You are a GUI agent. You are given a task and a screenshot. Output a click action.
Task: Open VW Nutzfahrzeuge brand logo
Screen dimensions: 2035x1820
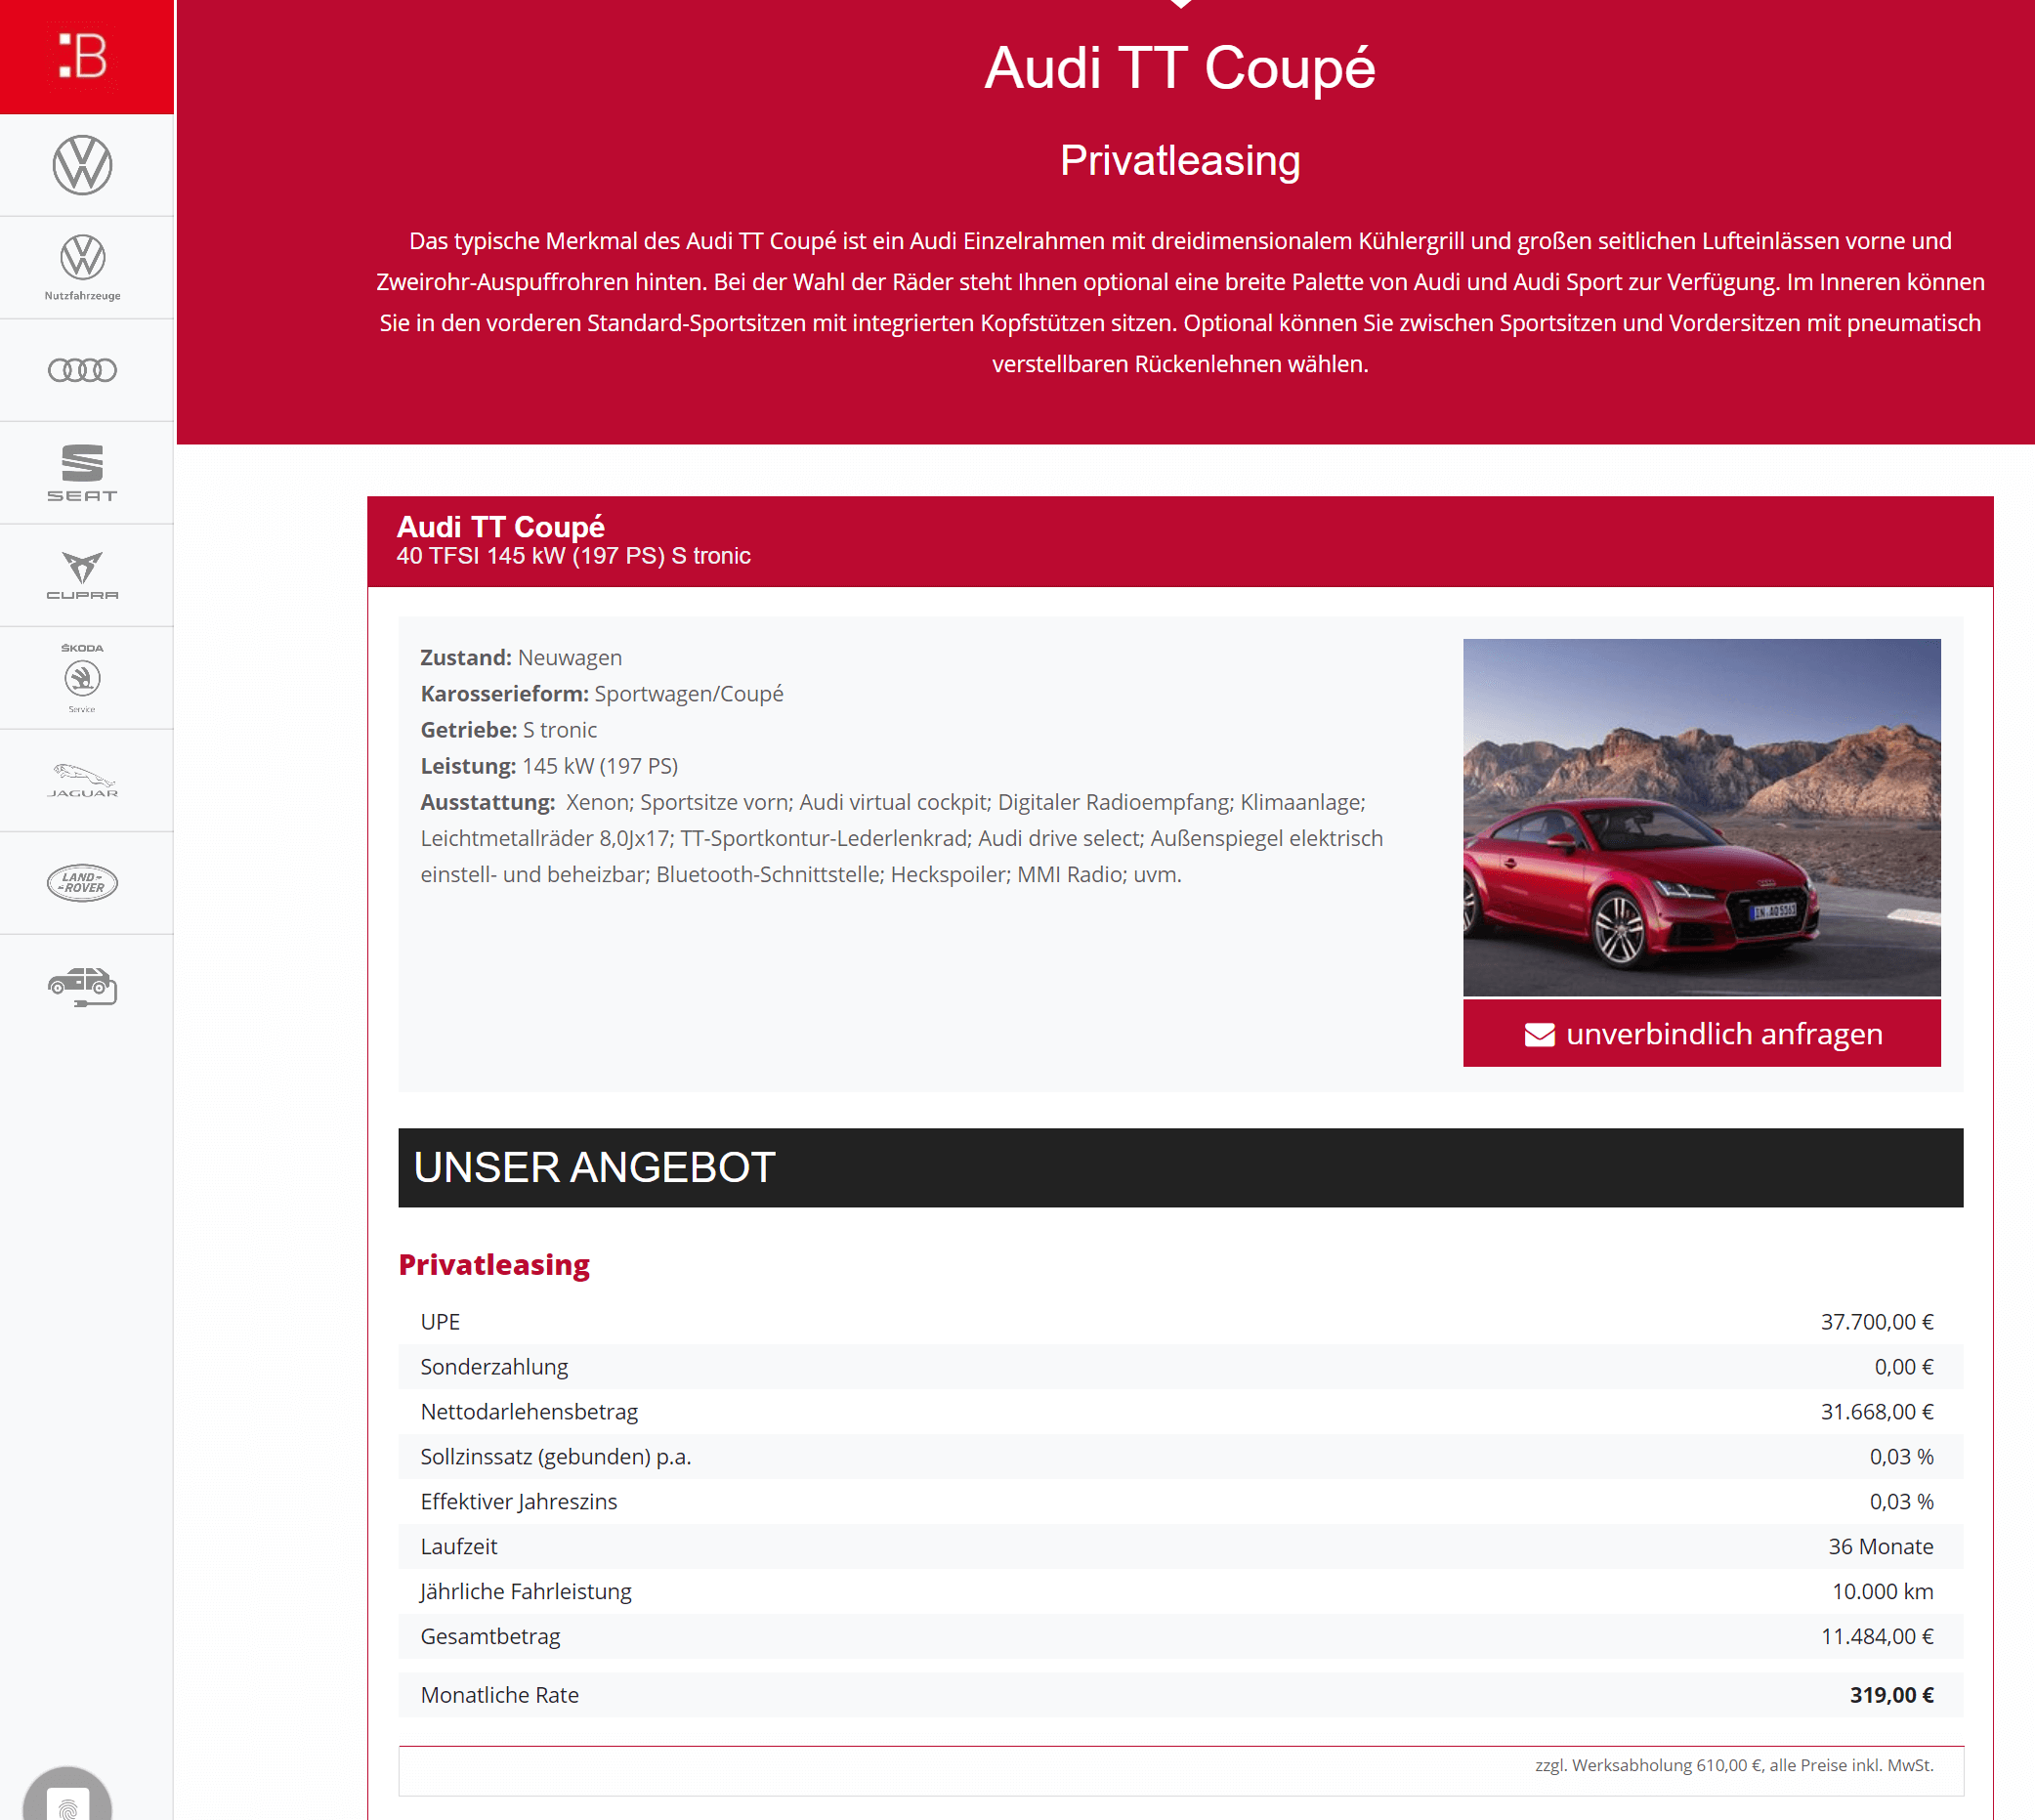point(82,267)
